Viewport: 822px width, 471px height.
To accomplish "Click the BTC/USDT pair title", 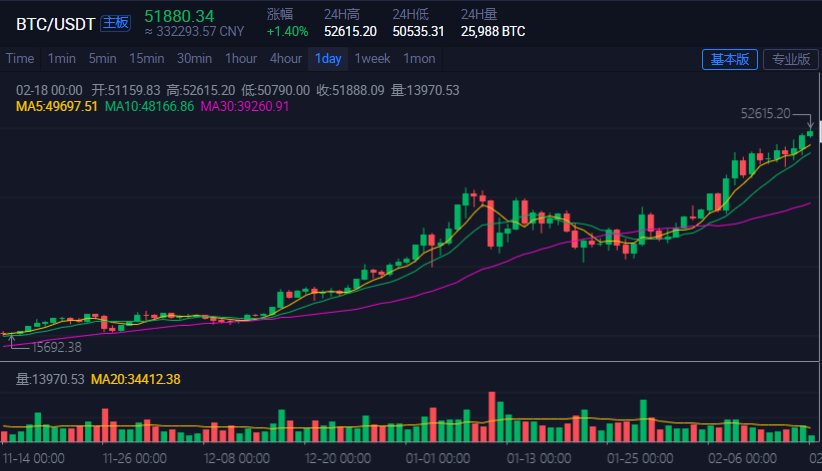I will tap(56, 24).
